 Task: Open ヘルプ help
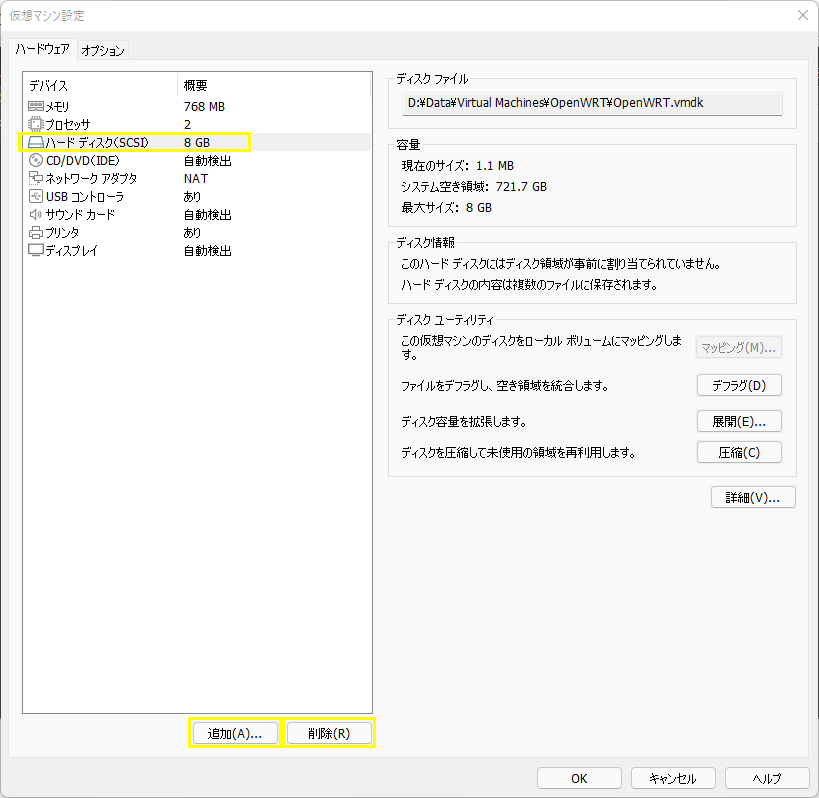click(x=767, y=778)
